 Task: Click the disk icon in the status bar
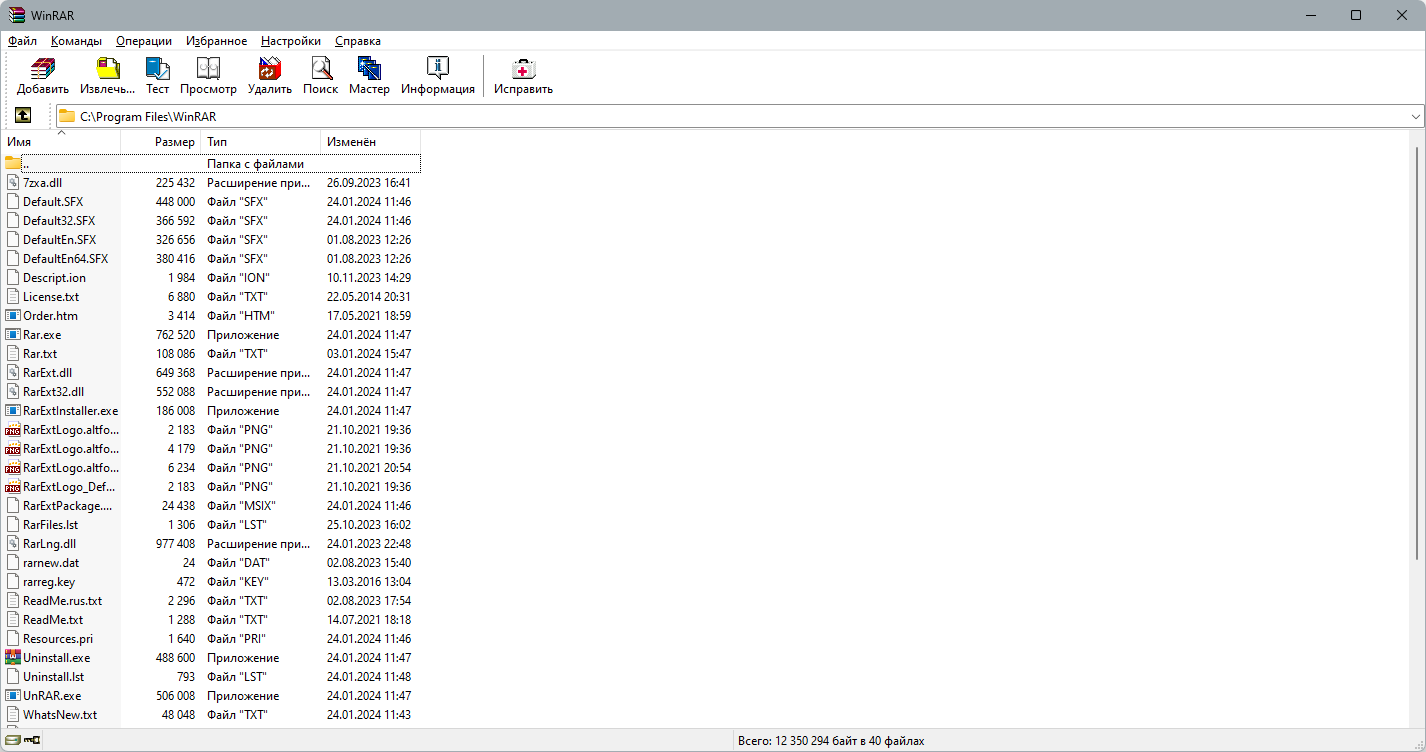pyautogui.click(x=13, y=741)
